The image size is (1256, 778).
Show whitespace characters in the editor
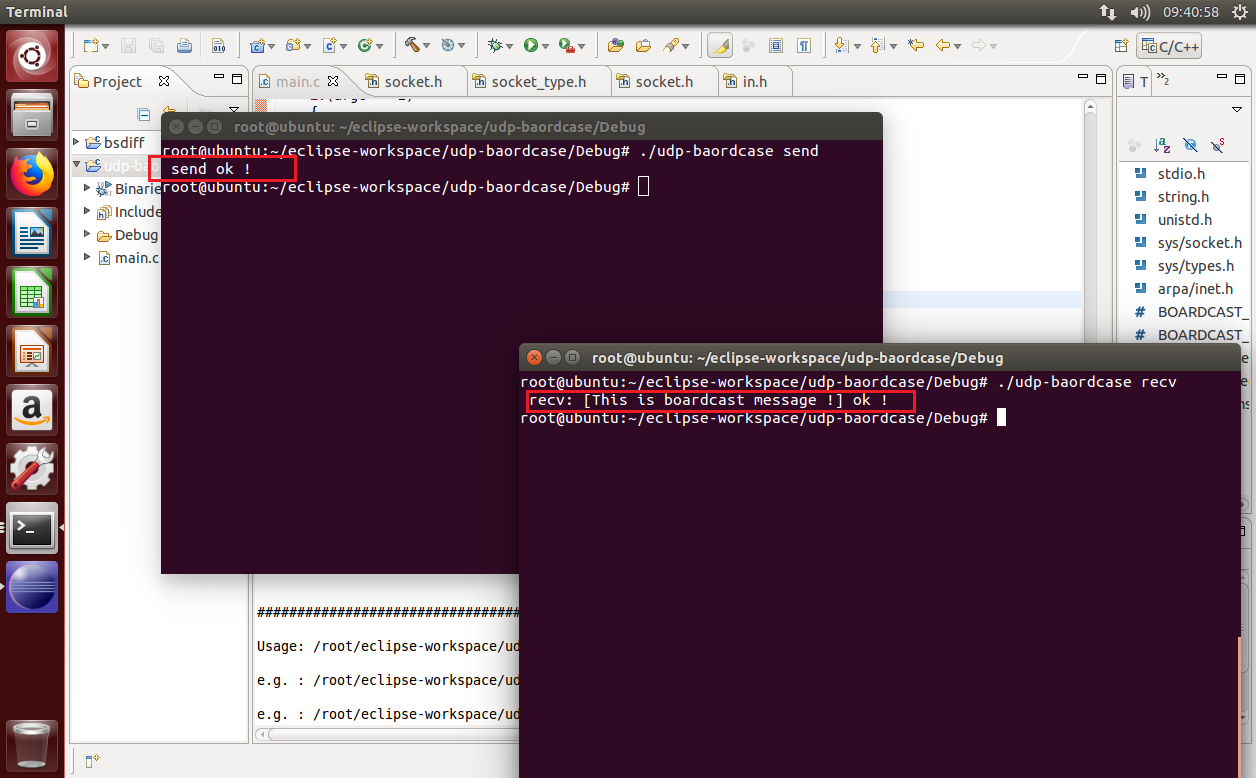803,45
